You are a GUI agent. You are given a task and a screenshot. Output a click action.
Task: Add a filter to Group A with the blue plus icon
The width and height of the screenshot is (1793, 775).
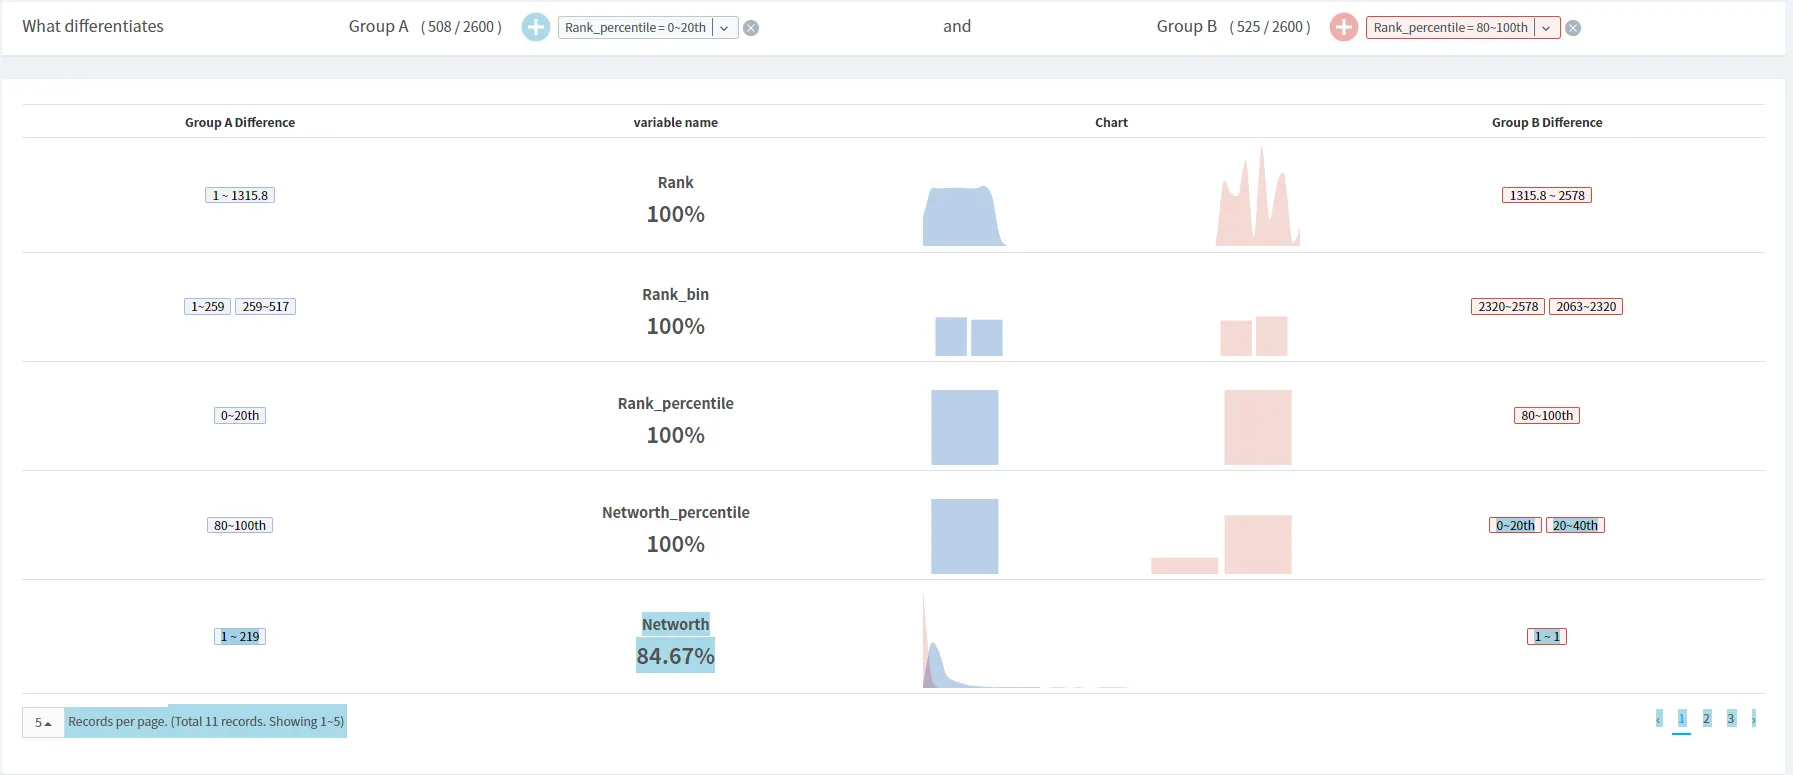(x=536, y=27)
